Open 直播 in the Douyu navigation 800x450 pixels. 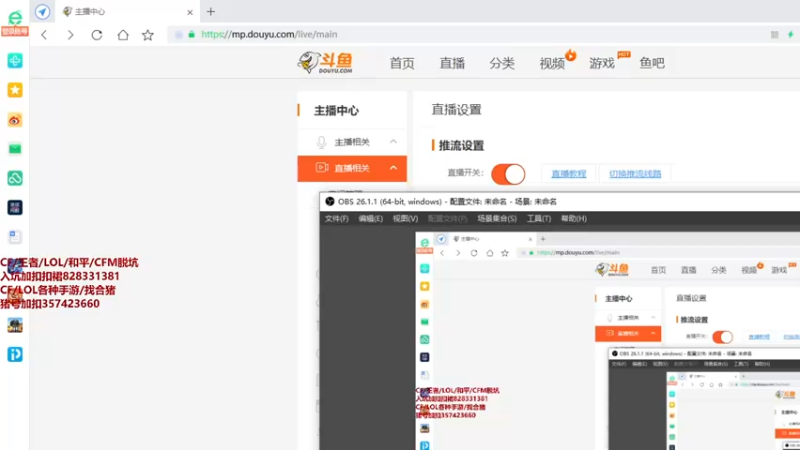(452, 63)
